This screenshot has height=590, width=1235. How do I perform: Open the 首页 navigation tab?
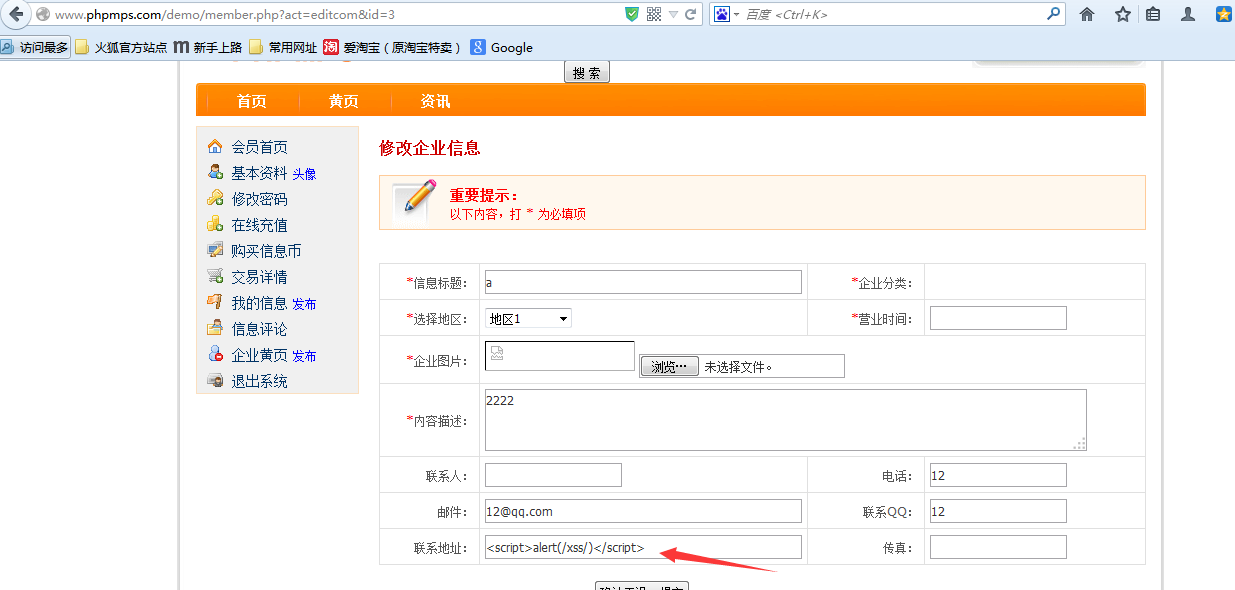click(252, 101)
